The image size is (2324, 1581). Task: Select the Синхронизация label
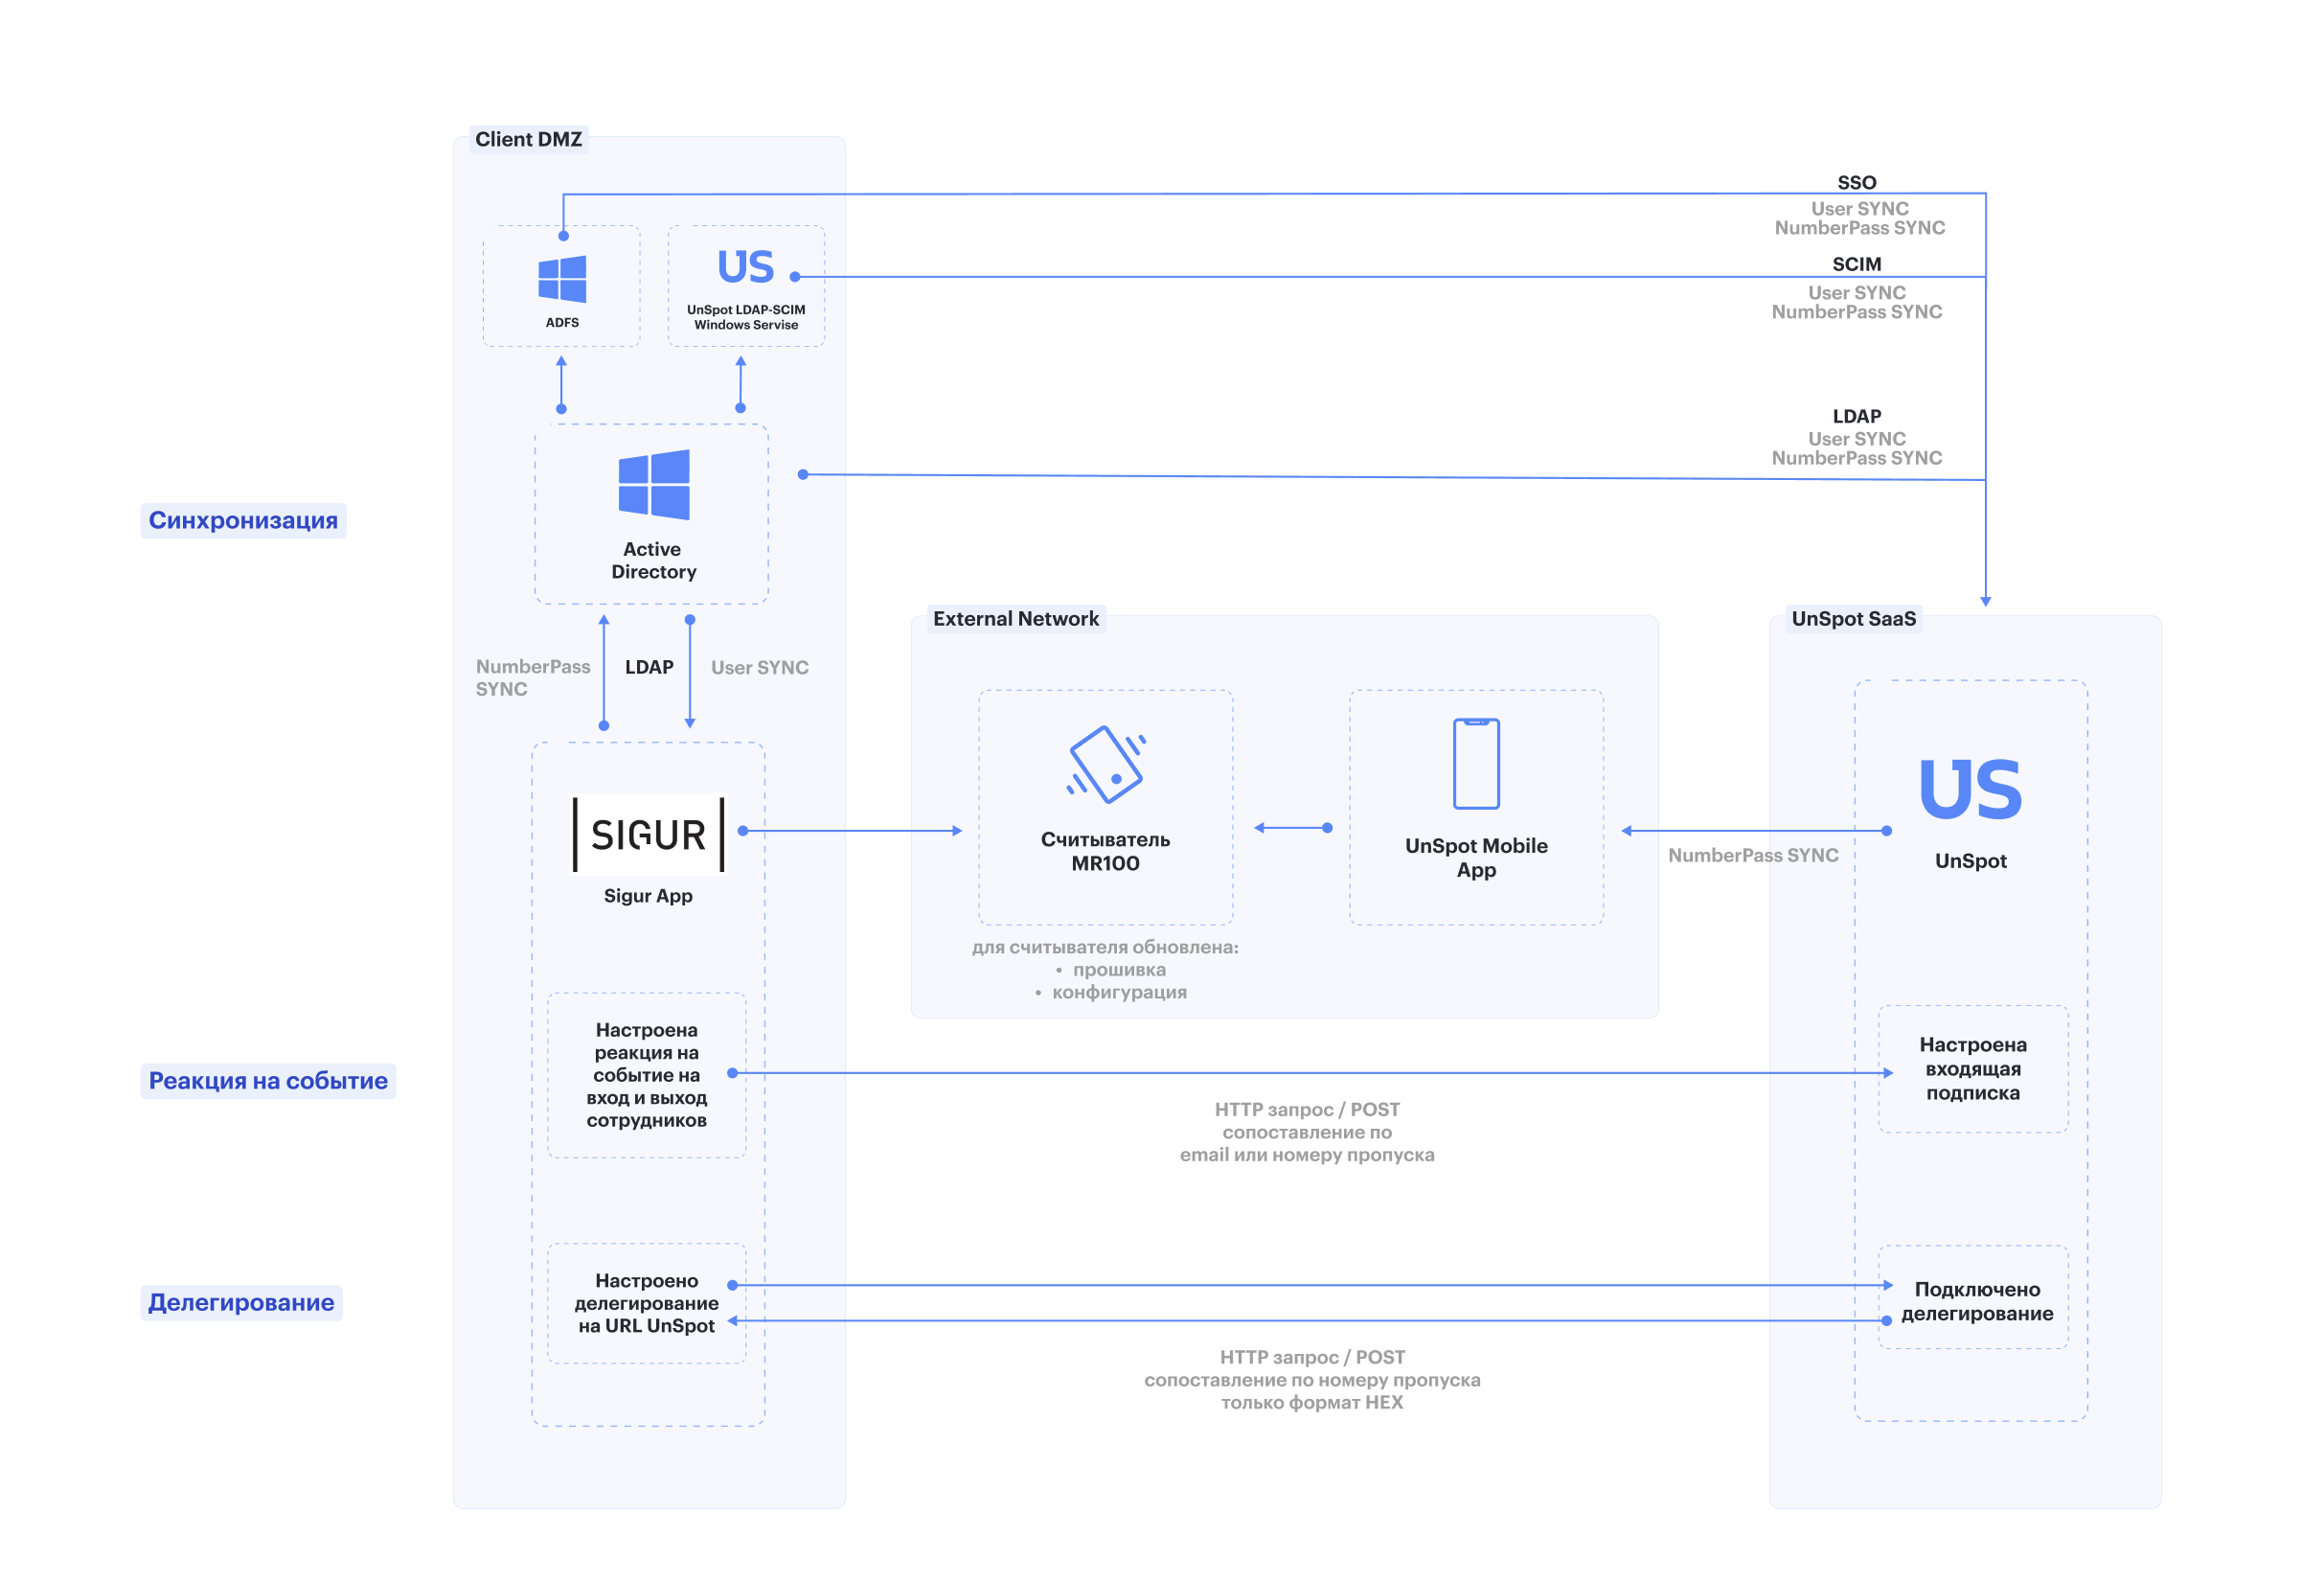point(243,520)
